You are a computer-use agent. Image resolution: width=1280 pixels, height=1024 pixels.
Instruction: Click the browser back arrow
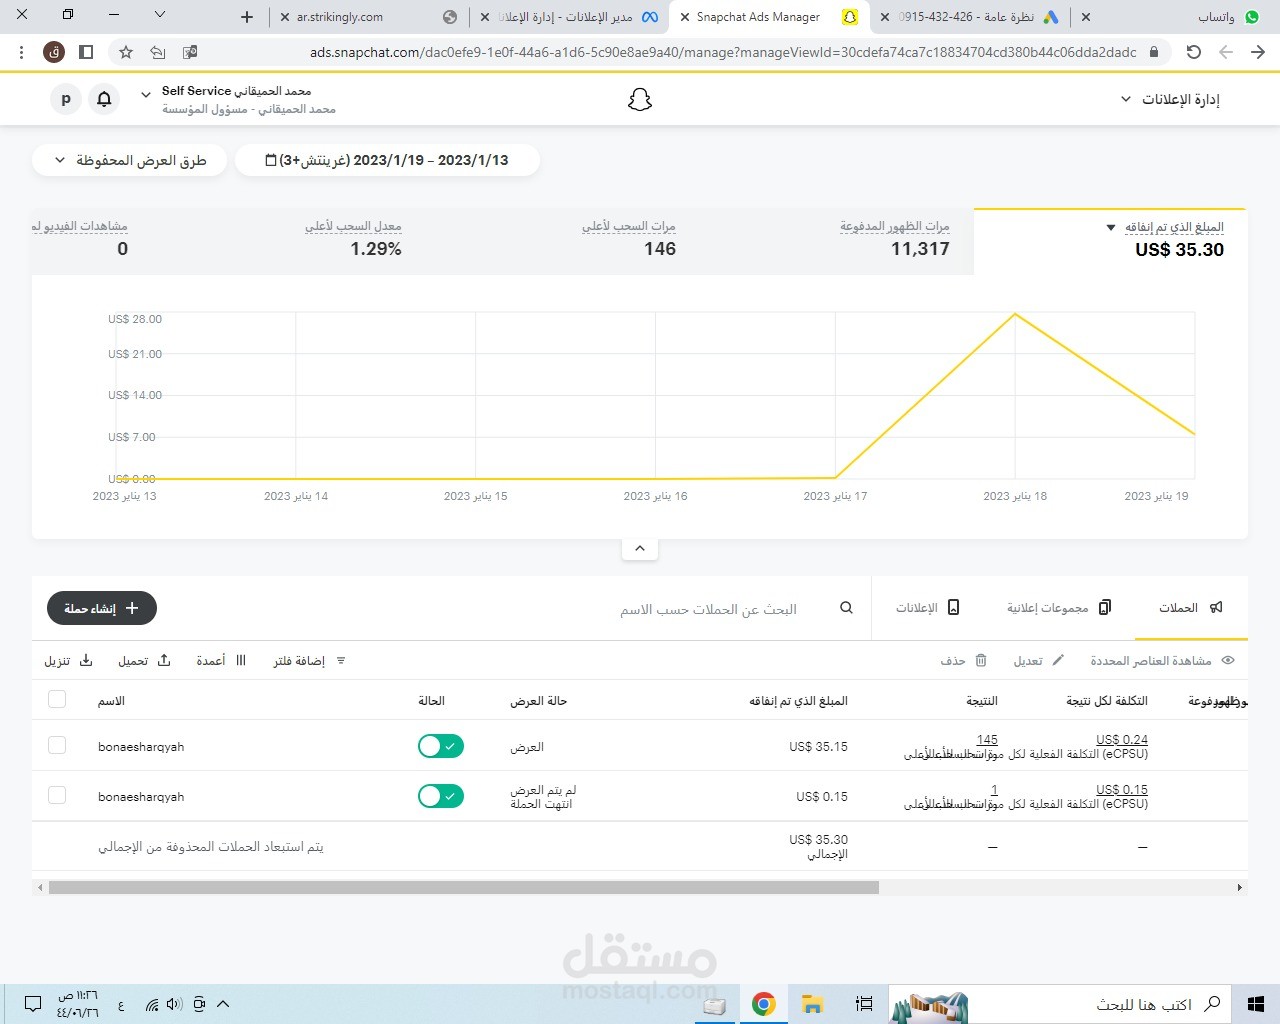pyautogui.click(x=1226, y=52)
